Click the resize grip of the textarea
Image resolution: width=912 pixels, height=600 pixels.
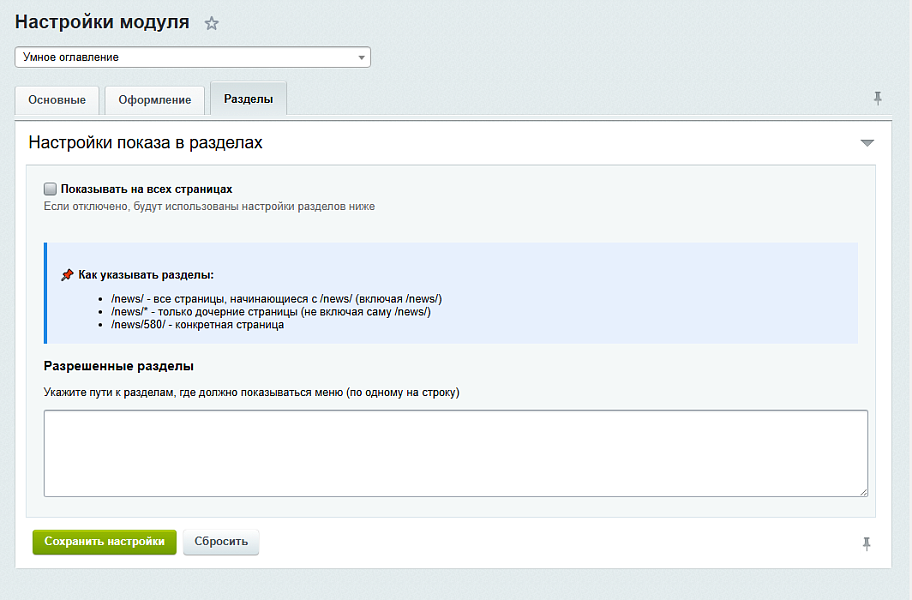862,491
